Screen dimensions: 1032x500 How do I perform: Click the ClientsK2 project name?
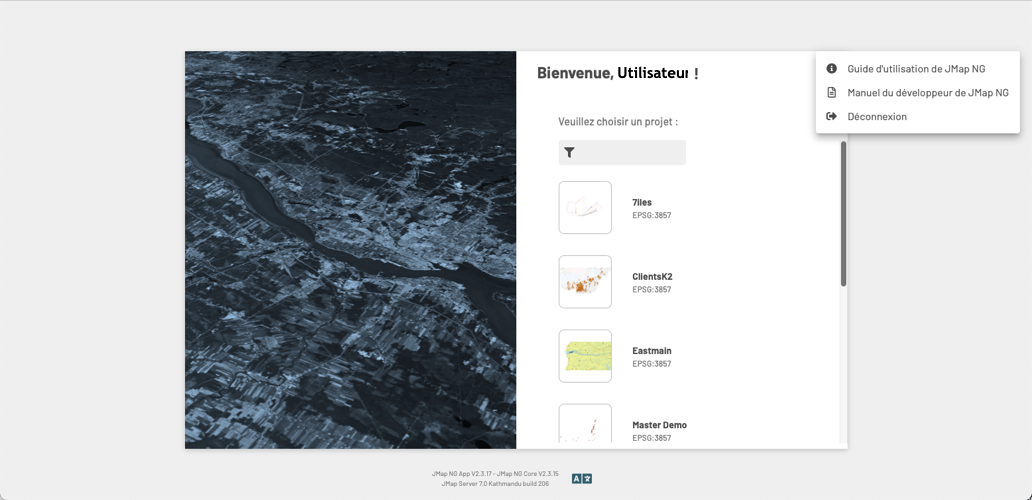click(x=652, y=277)
